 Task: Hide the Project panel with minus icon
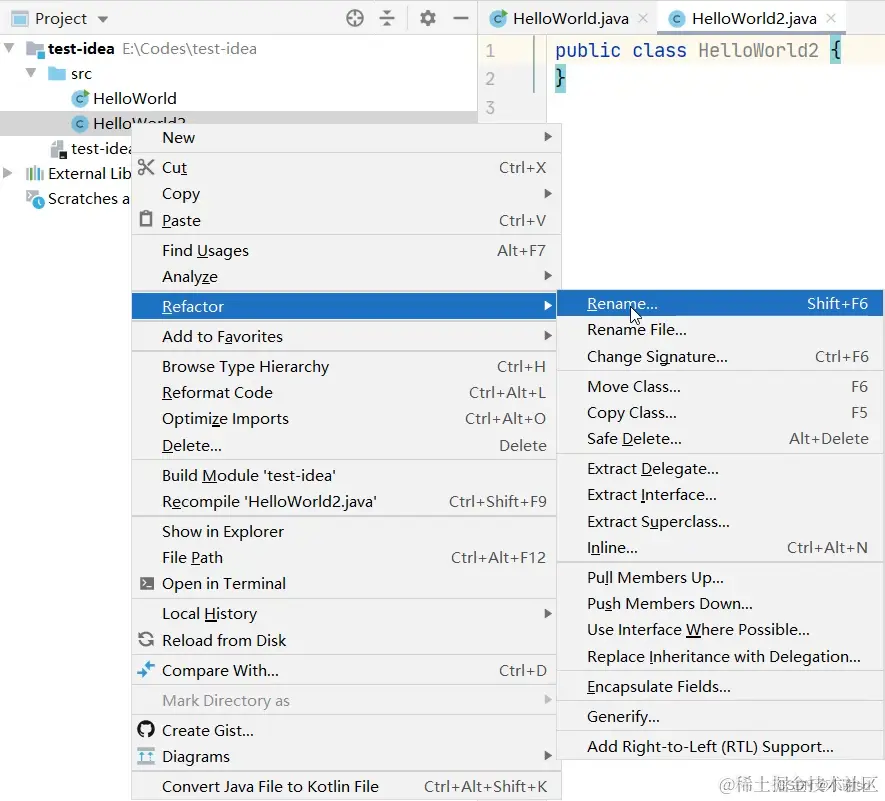(461, 19)
